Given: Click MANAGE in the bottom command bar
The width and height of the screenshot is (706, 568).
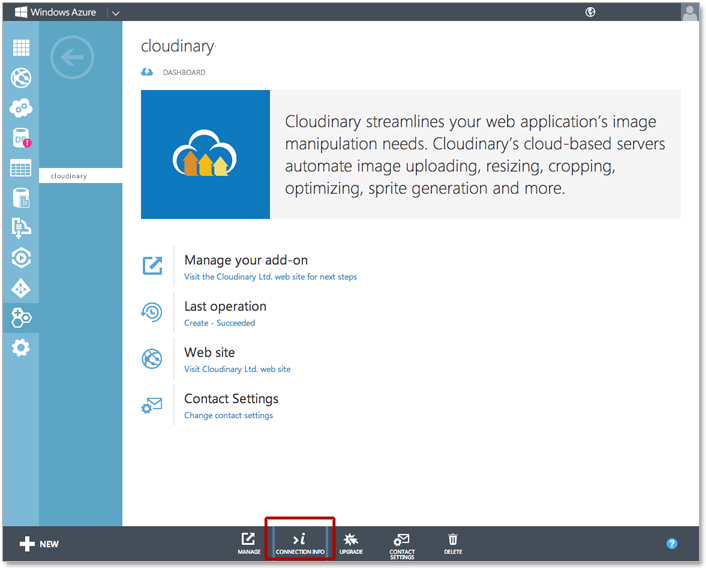Looking at the screenshot, I should click(x=249, y=543).
